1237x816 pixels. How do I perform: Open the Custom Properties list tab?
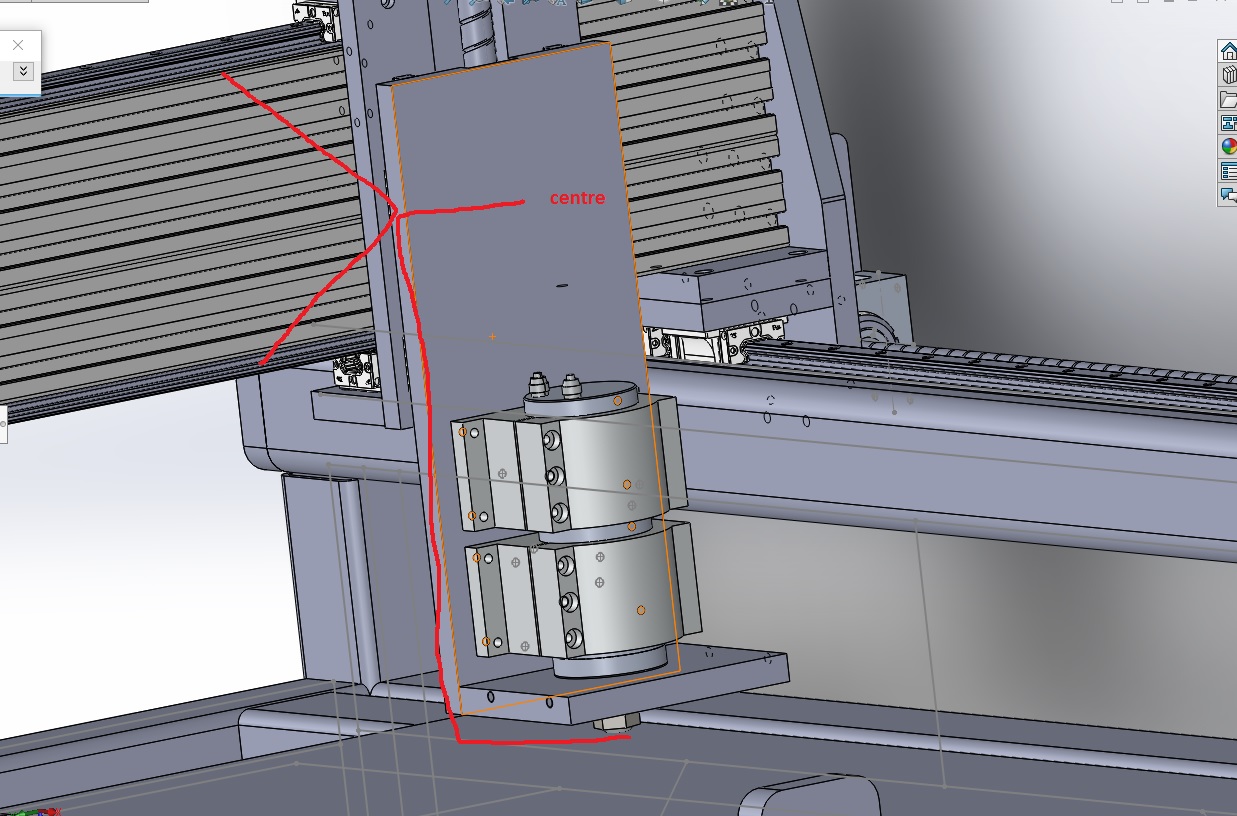click(1228, 171)
